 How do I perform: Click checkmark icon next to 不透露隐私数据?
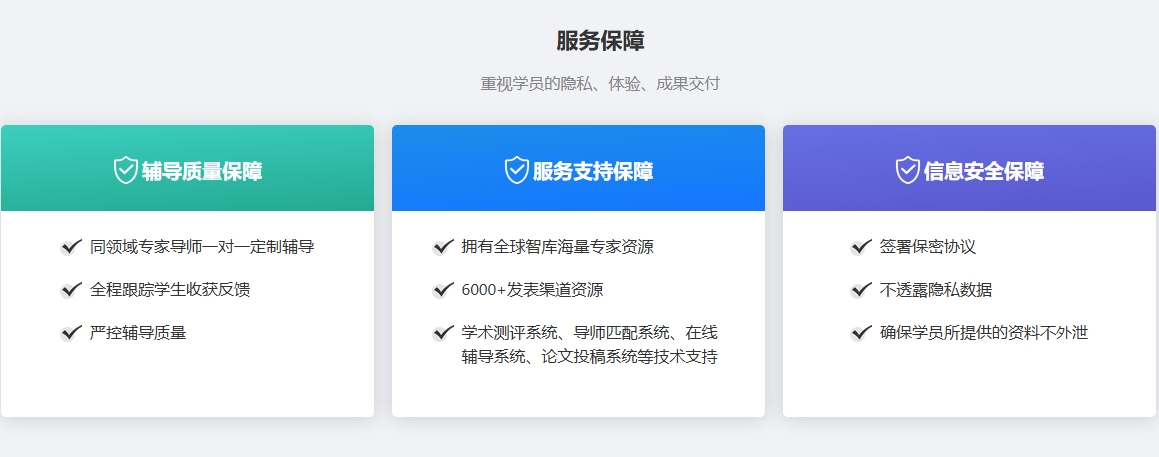pyautogui.click(x=861, y=290)
